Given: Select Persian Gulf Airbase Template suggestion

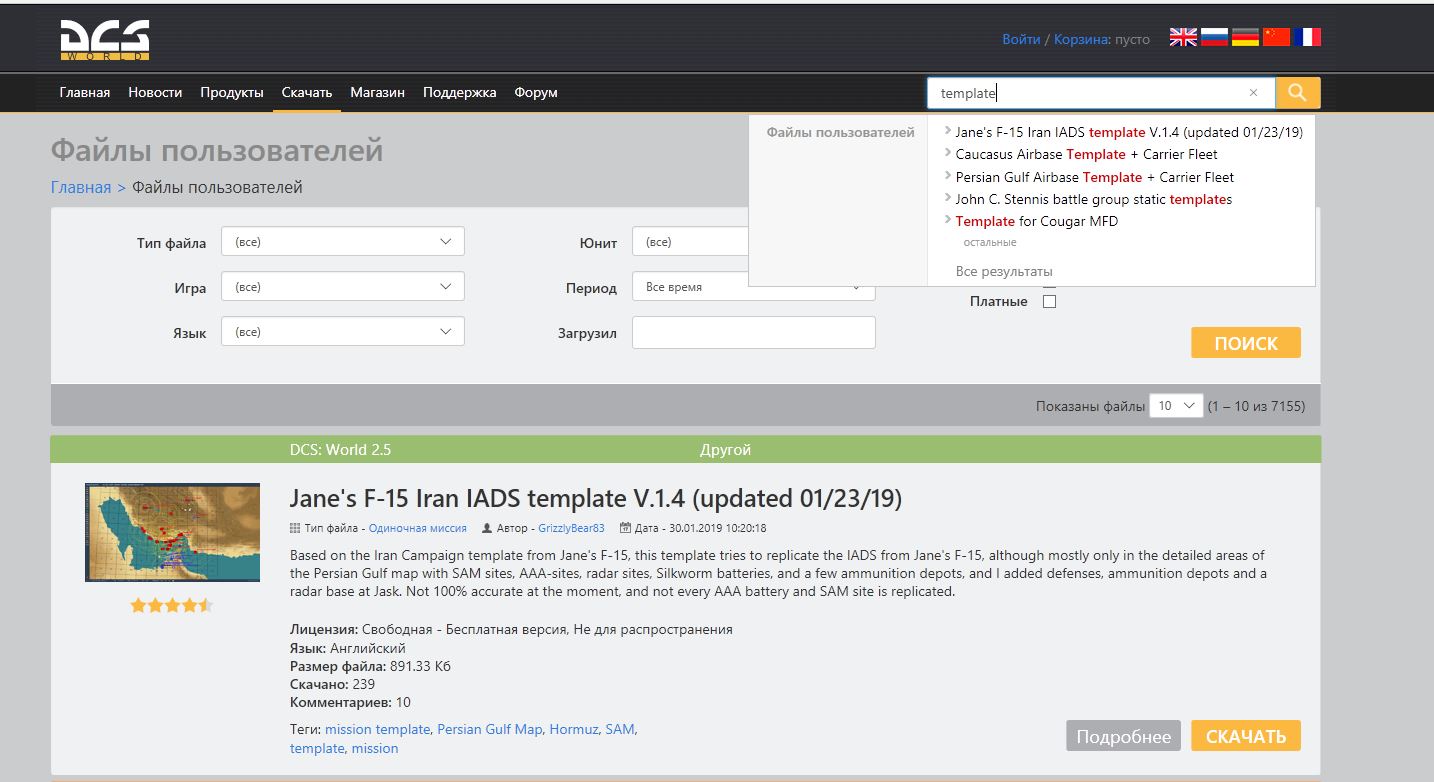Looking at the screenshot, I should pyautogui.click(x=1095, y=177).
